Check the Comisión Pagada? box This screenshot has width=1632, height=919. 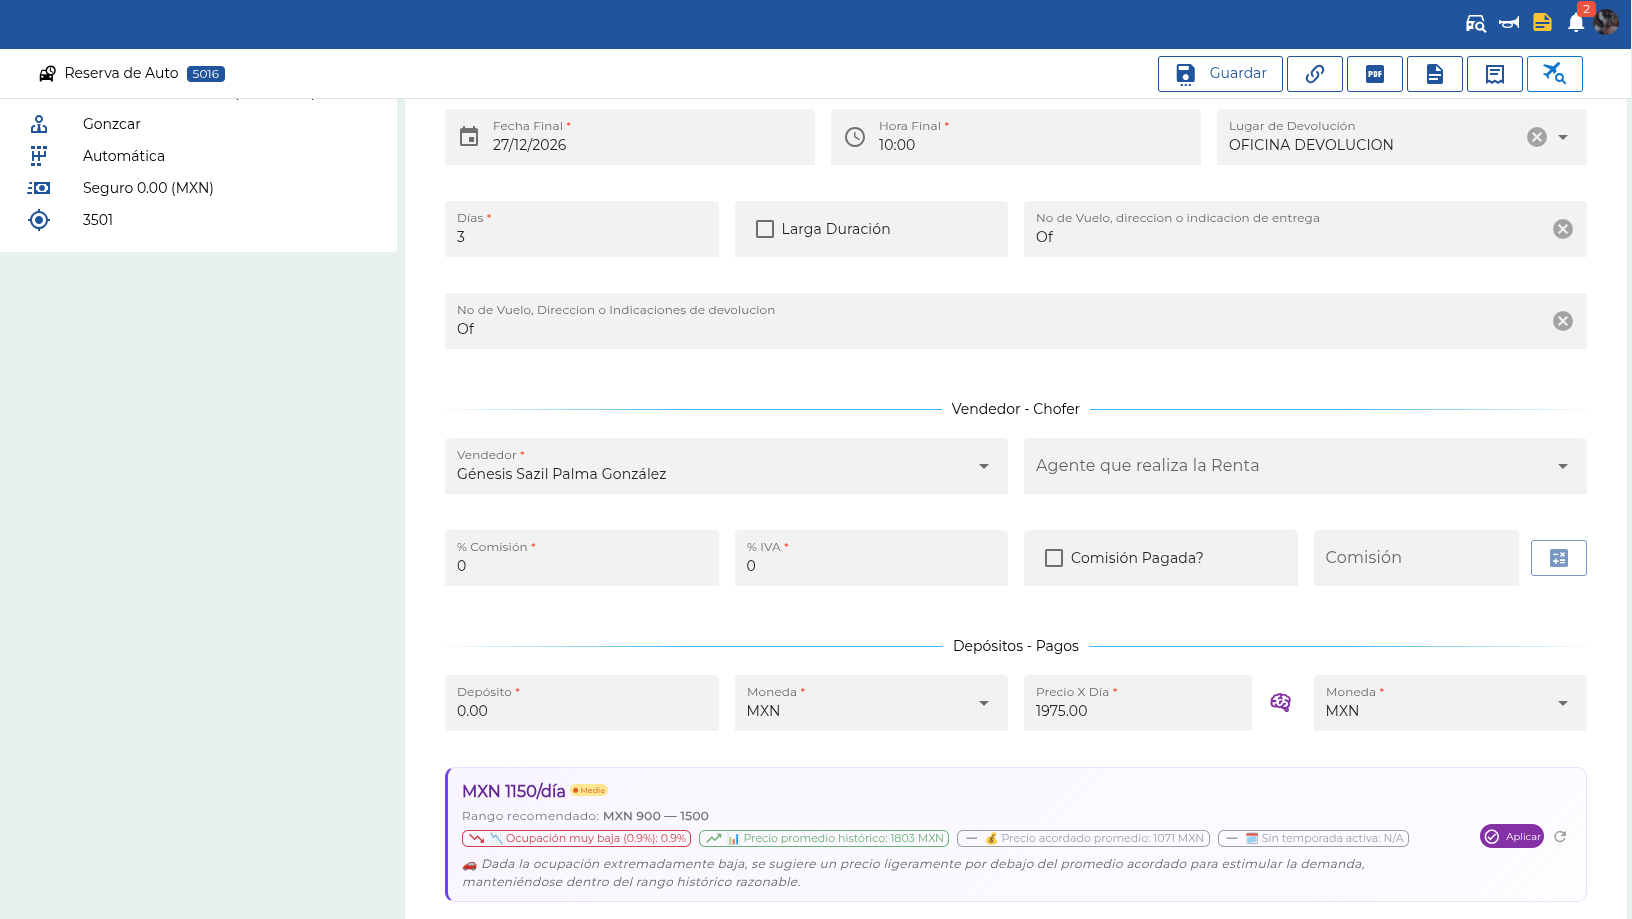pos(1054,558)
